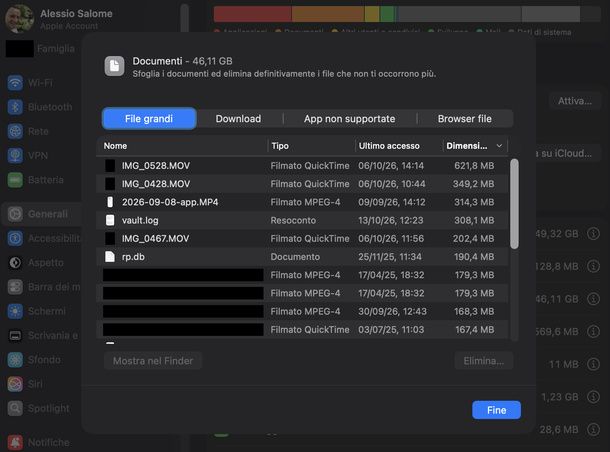Screen dimensions: 610x452
Task: Select the rp.db file row
Action: 302,257
